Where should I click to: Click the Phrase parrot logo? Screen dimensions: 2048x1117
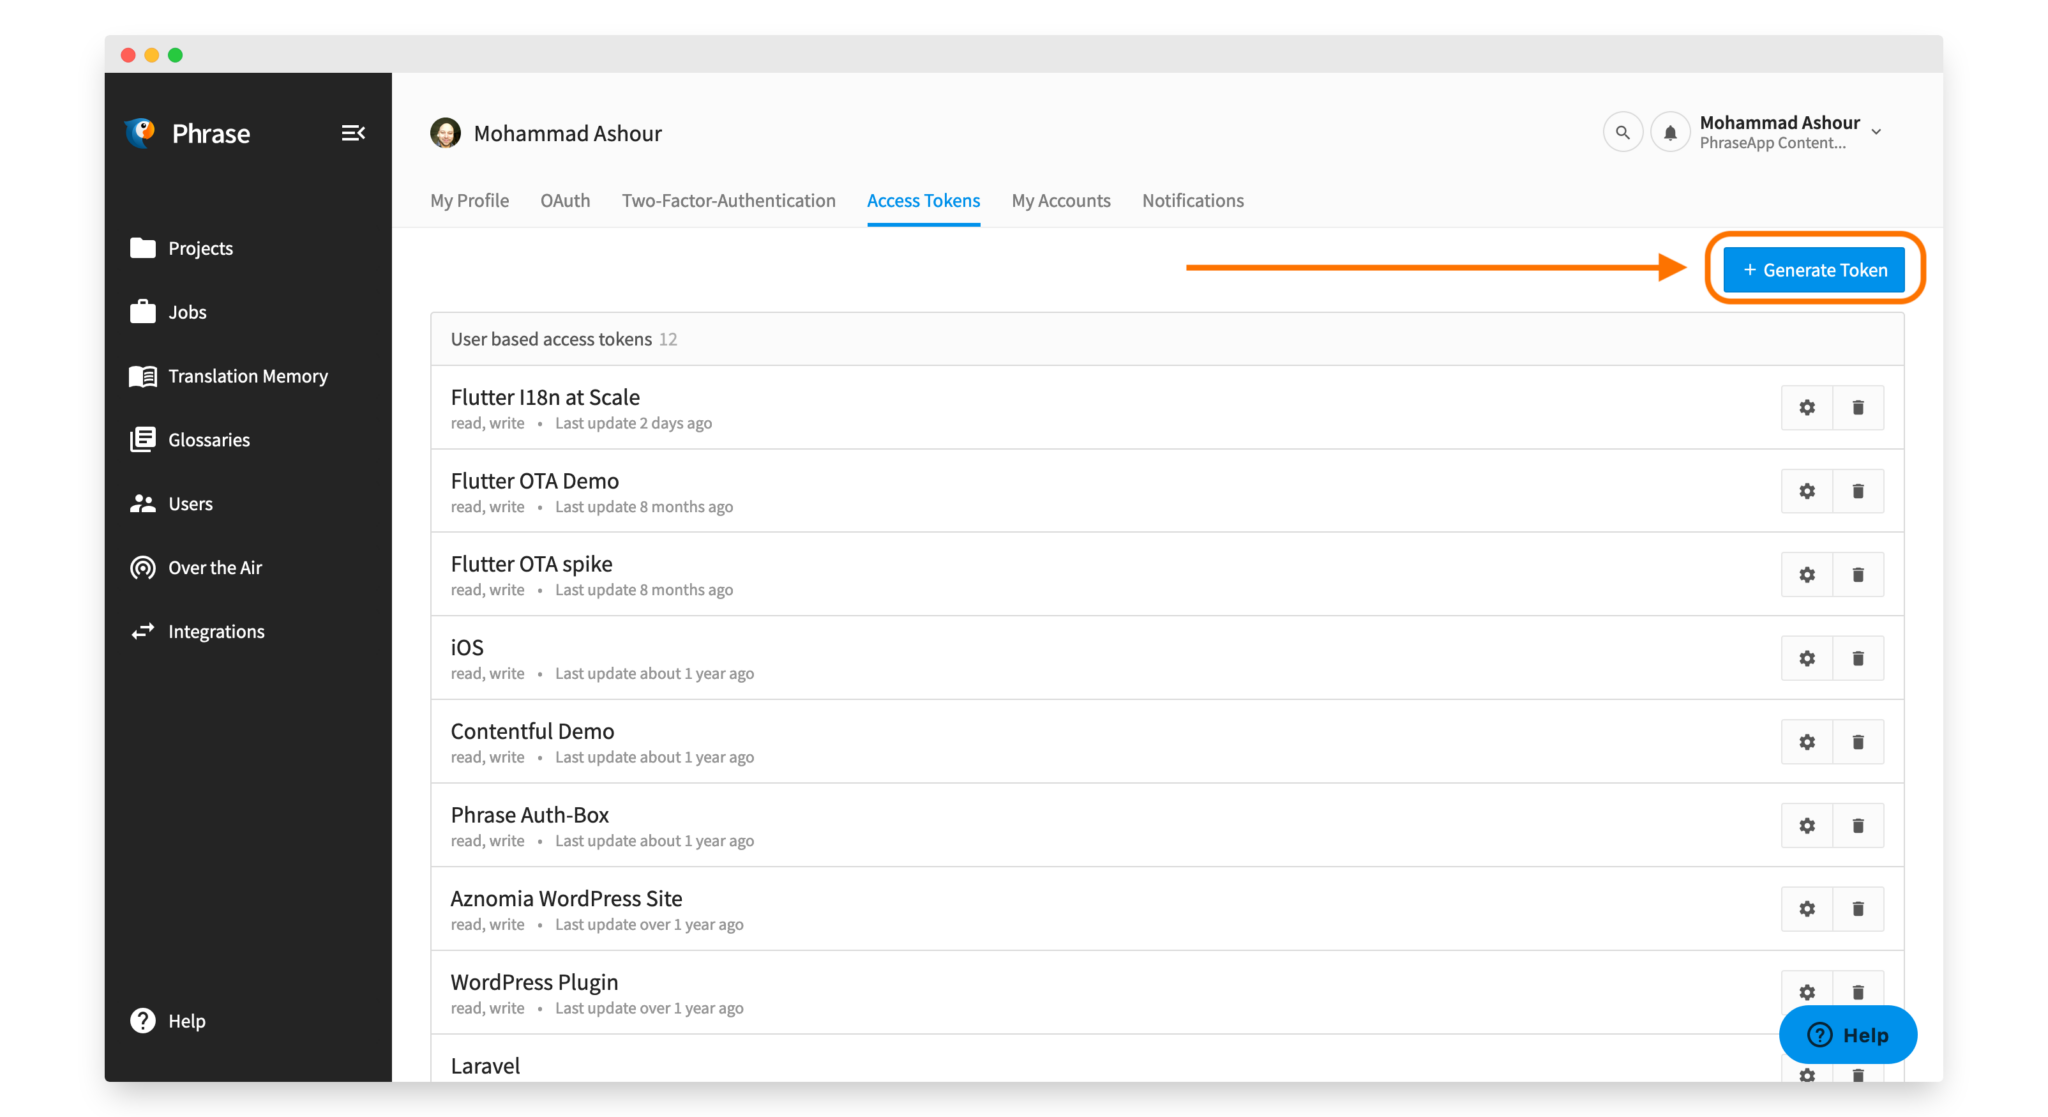pyautogui.click(x=140, y=132)
